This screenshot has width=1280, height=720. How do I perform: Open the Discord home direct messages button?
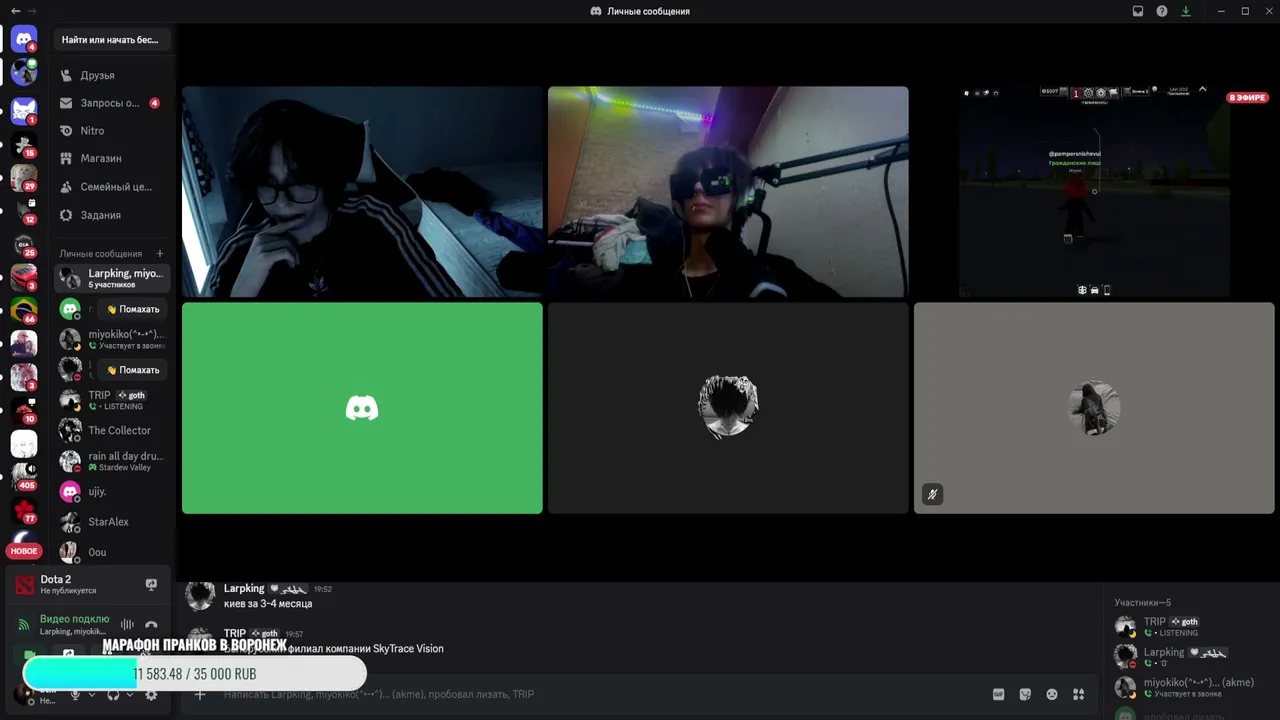(24, 40)
